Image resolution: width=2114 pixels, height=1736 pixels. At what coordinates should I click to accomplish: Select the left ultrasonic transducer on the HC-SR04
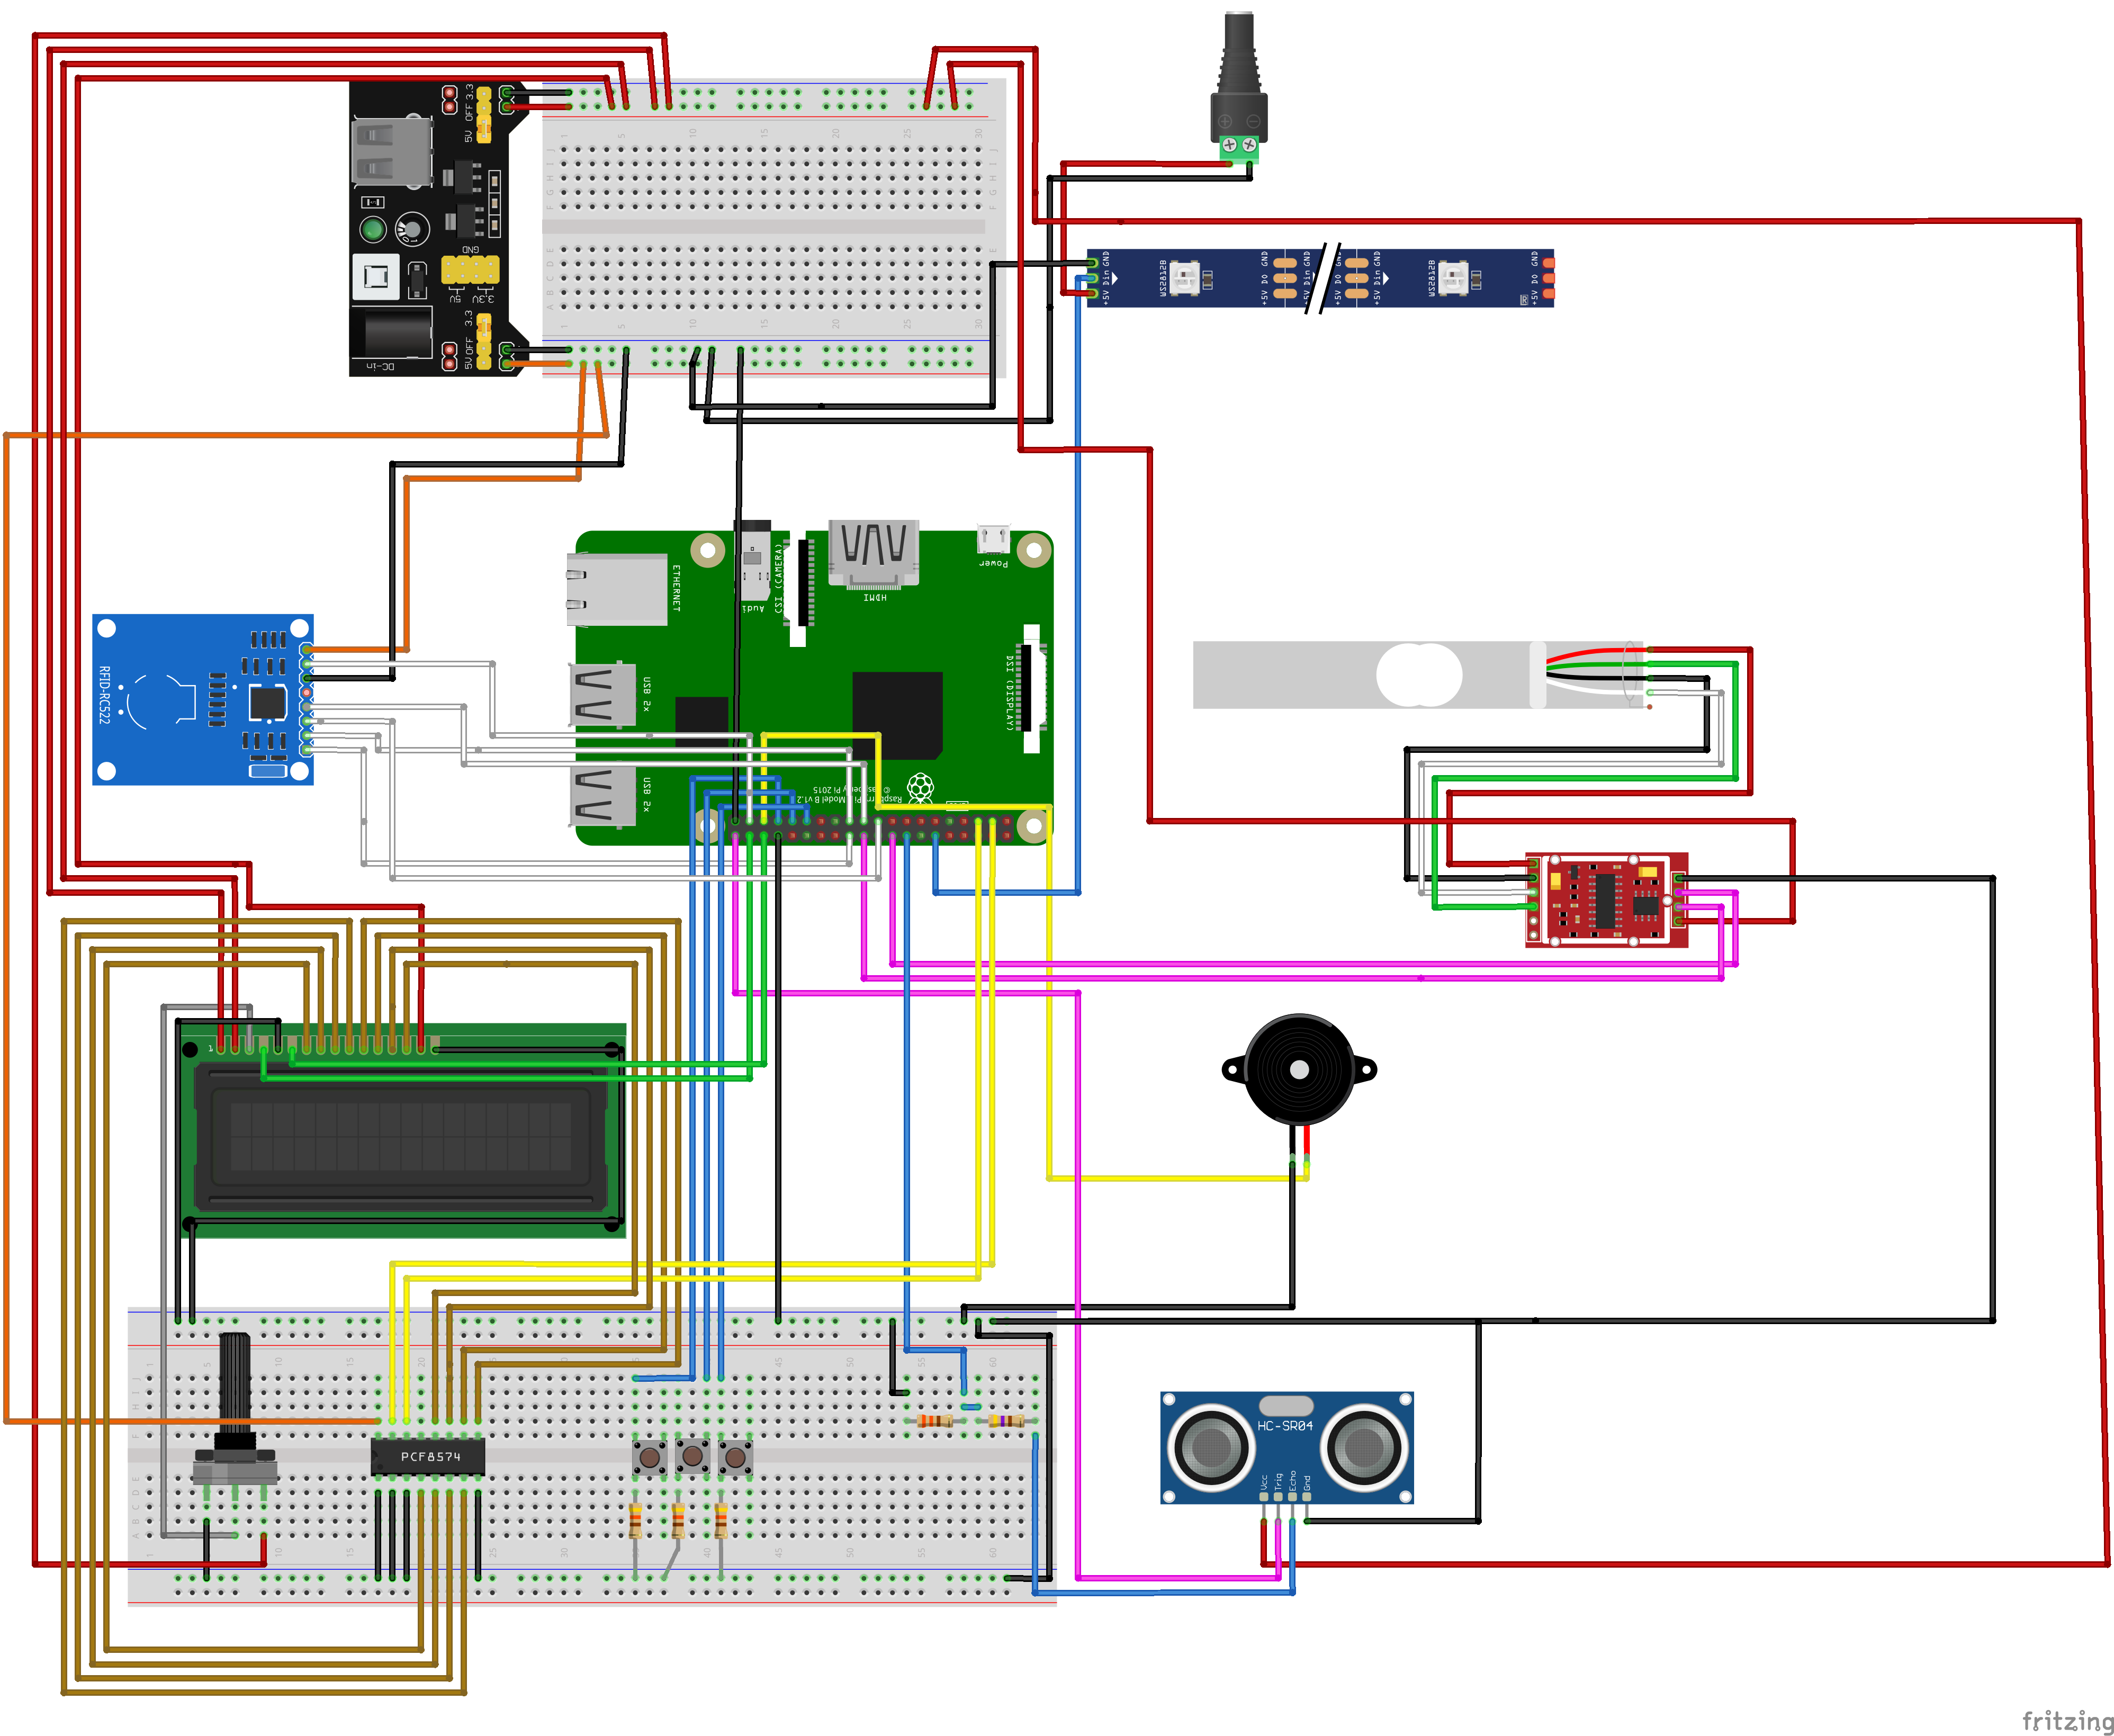click(1211, 1447)
